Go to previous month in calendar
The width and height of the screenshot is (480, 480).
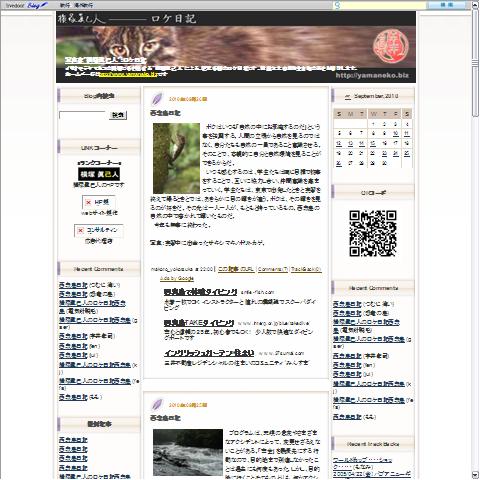tap(348, 96)
